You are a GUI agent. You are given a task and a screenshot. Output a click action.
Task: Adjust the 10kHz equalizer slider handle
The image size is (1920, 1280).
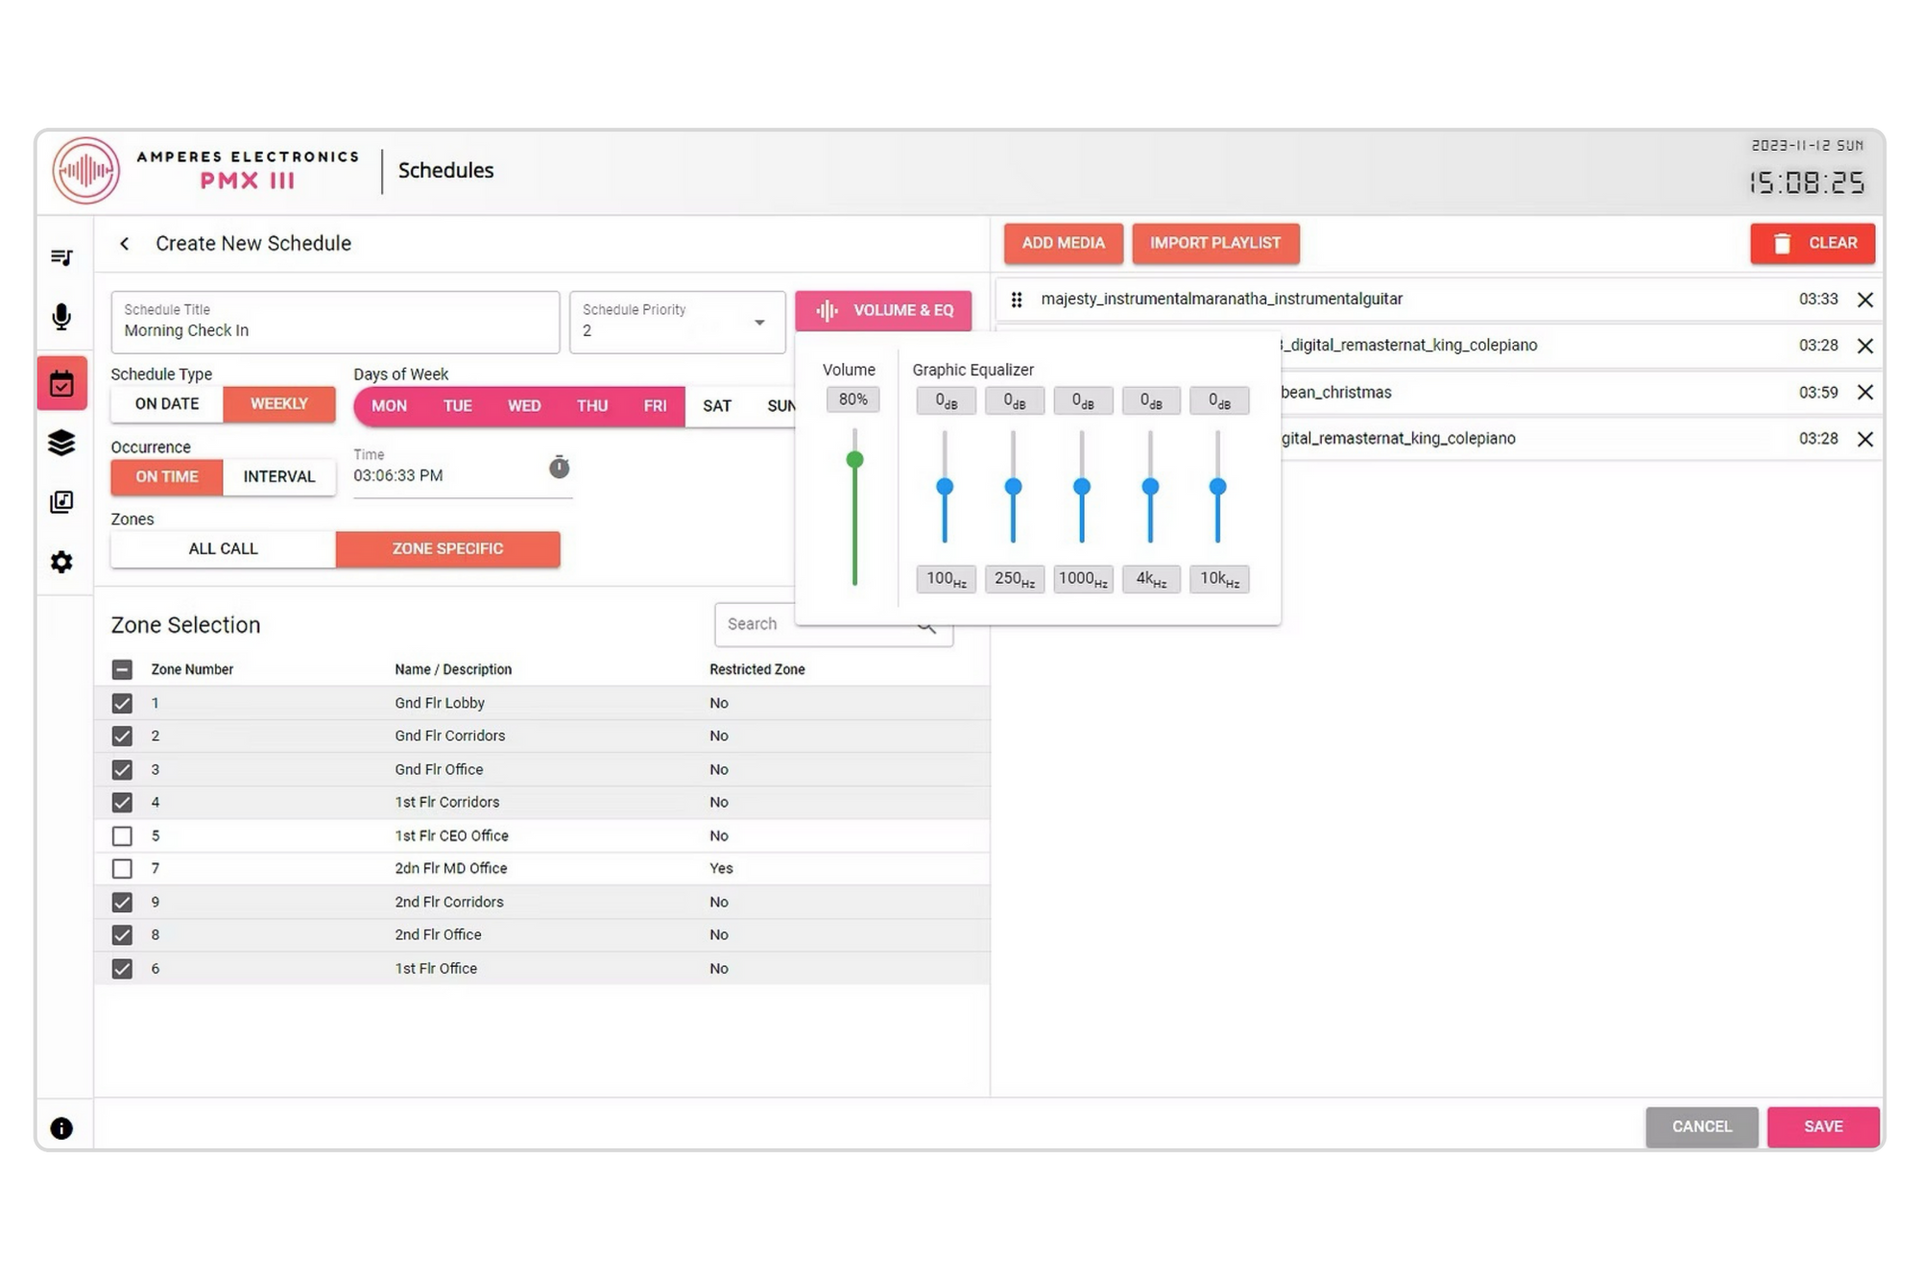[x=1218, y=487]
